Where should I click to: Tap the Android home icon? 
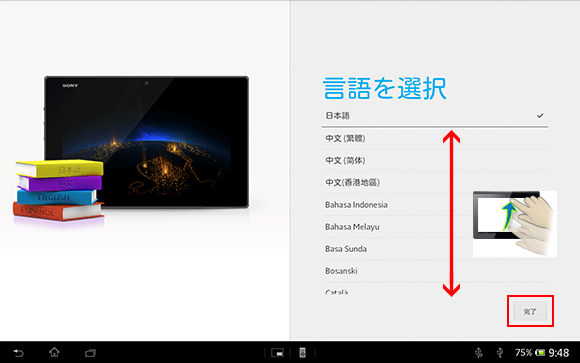pos(54,352)
